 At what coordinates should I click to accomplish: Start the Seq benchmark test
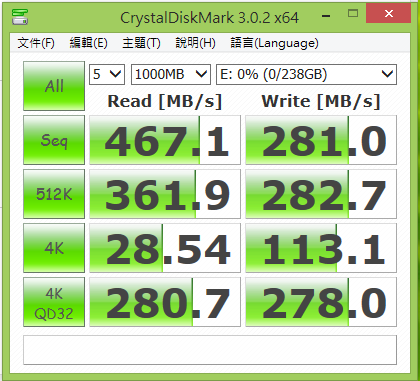(x=54, y=140)
